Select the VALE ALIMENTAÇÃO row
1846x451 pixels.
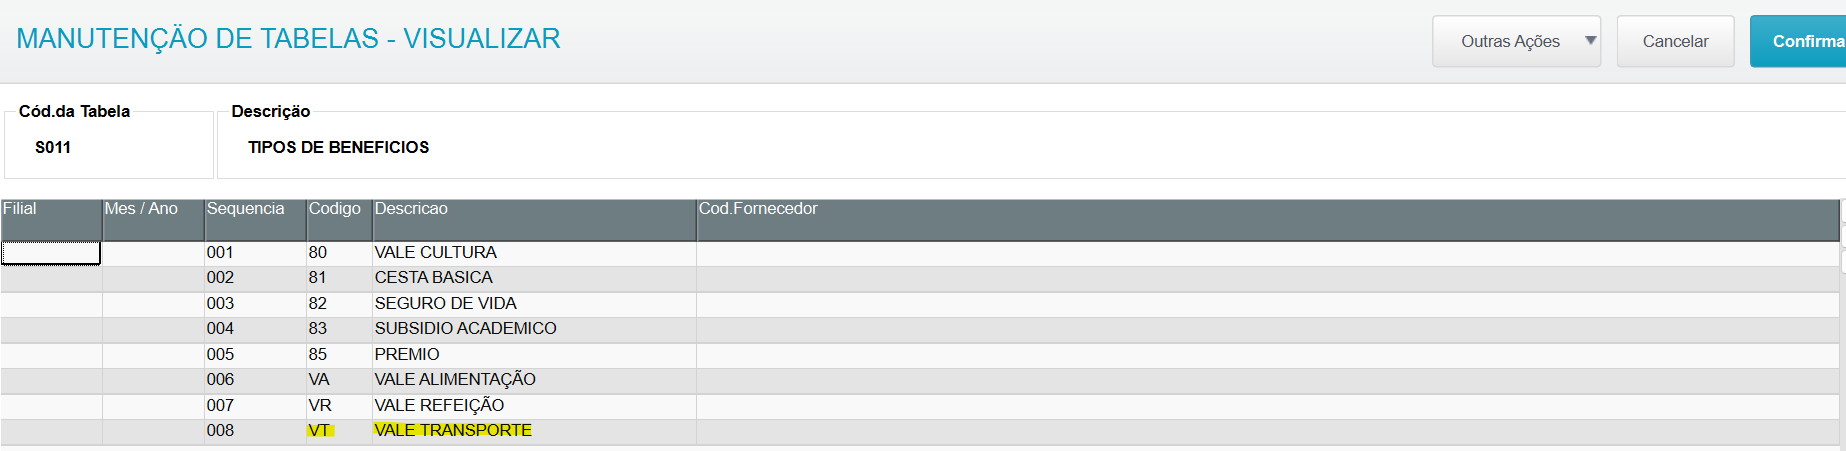pyautogui.click(x=455, y=380)
